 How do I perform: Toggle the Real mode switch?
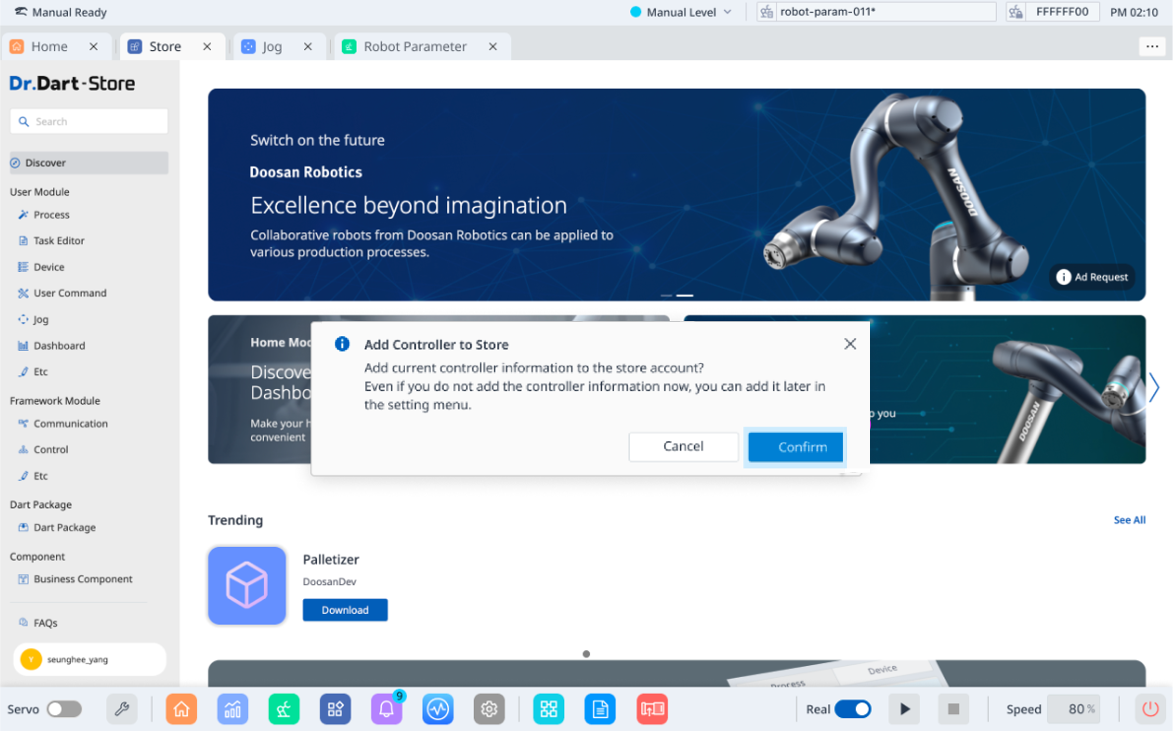pyautogui.click(x=853, y=709)
